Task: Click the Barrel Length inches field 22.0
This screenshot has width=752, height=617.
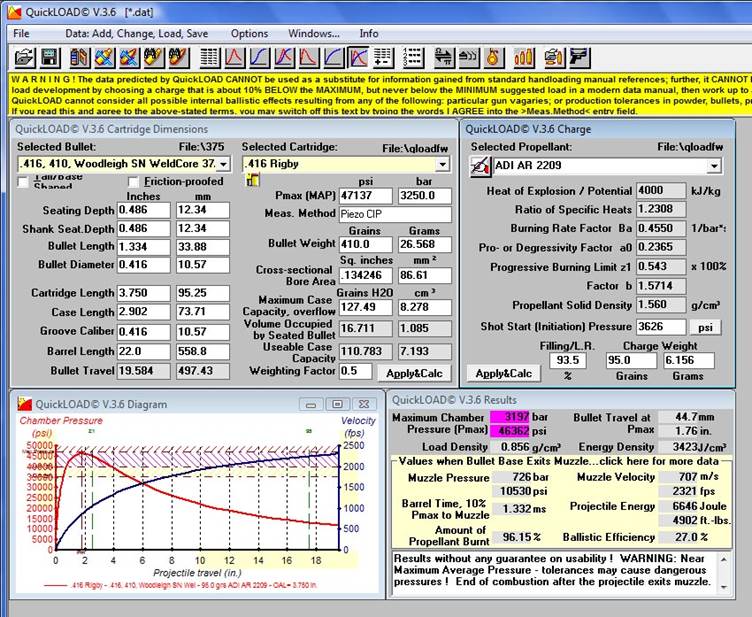Action: click(143, 351)
